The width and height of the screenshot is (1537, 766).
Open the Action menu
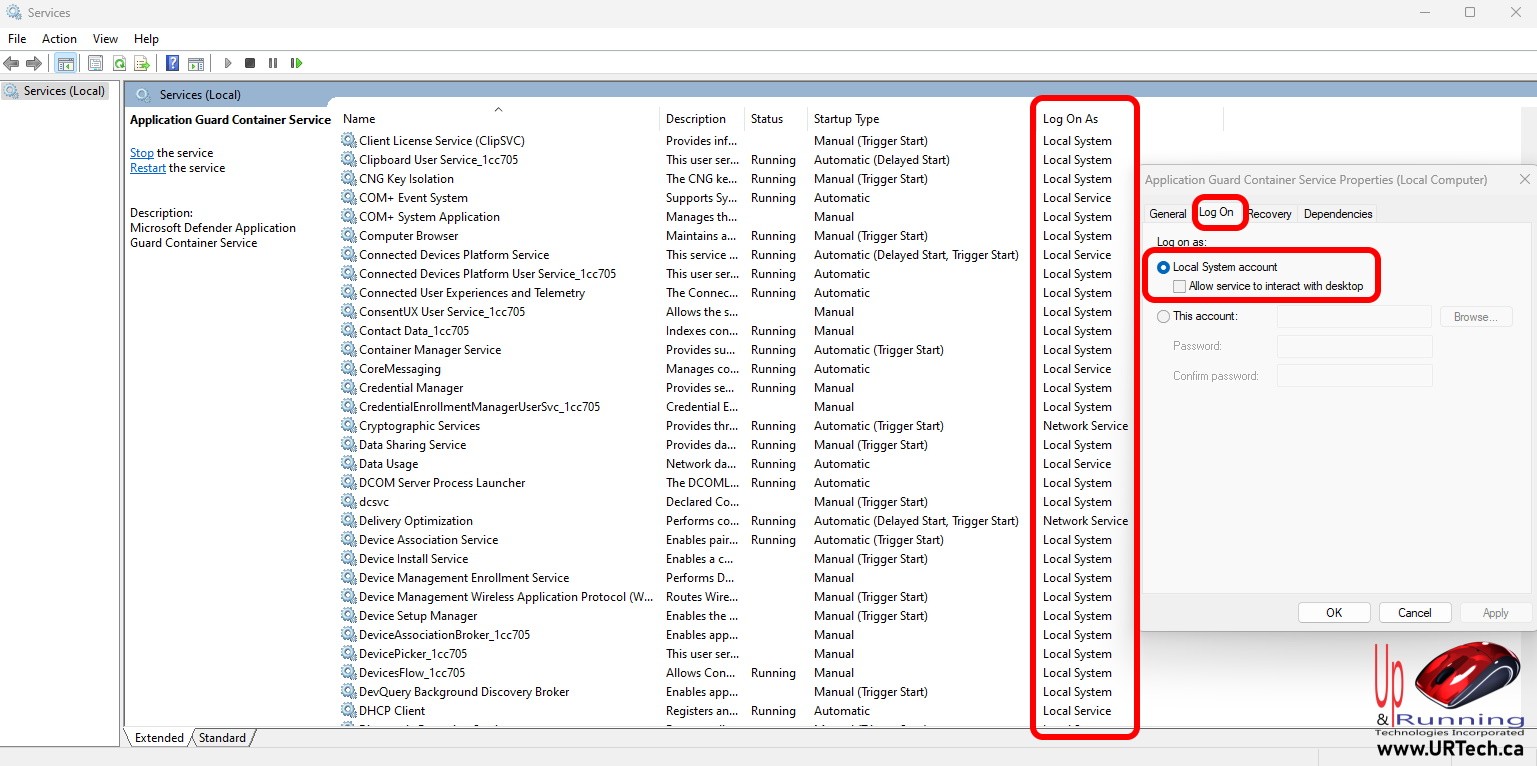click(59, 39)
